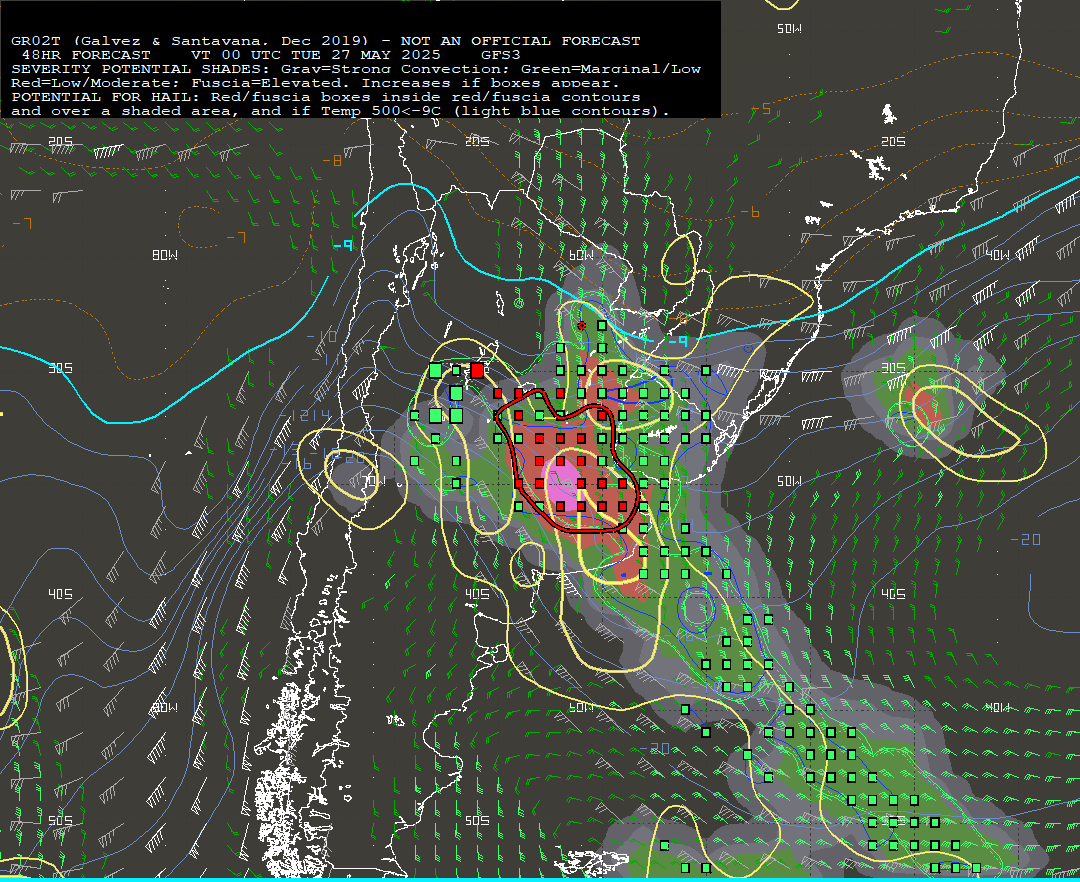1080x882 pixels.
Task: Click the small green circle marker
Action: pos(519,303)
